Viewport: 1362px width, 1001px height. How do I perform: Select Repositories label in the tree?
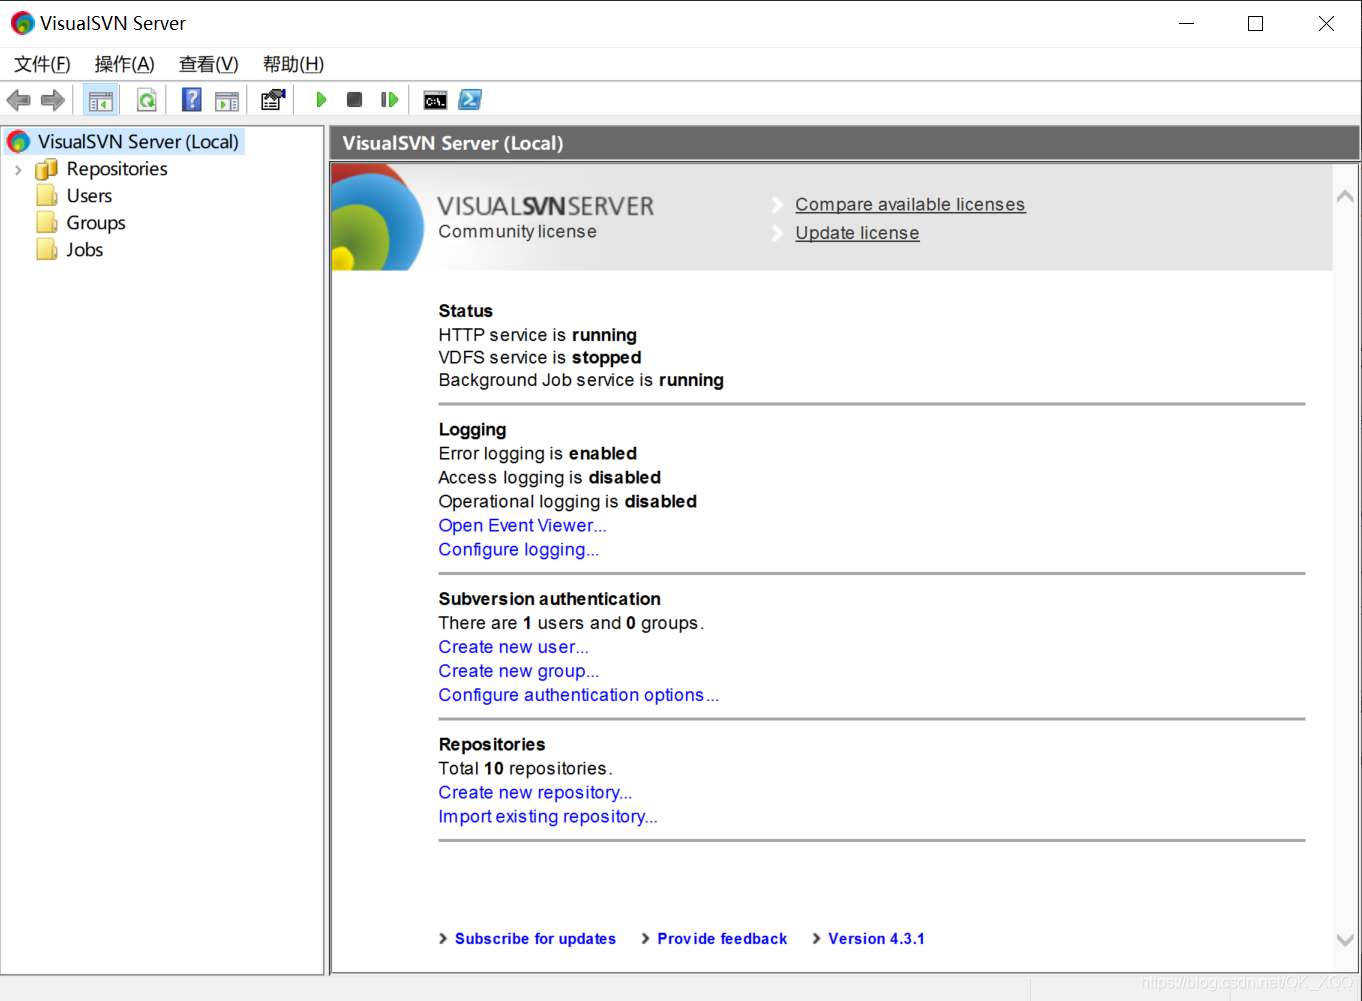click(x=117, y=169)
